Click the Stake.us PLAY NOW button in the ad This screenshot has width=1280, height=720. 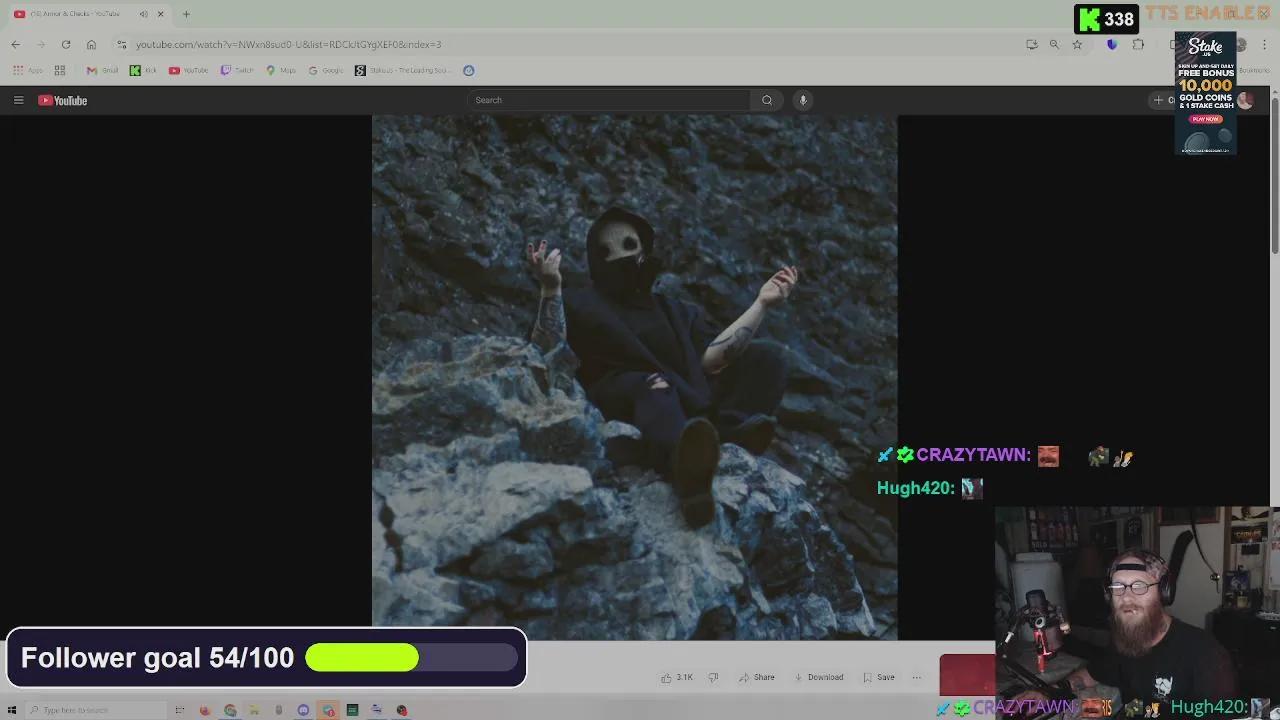(x=1205, y=119)
